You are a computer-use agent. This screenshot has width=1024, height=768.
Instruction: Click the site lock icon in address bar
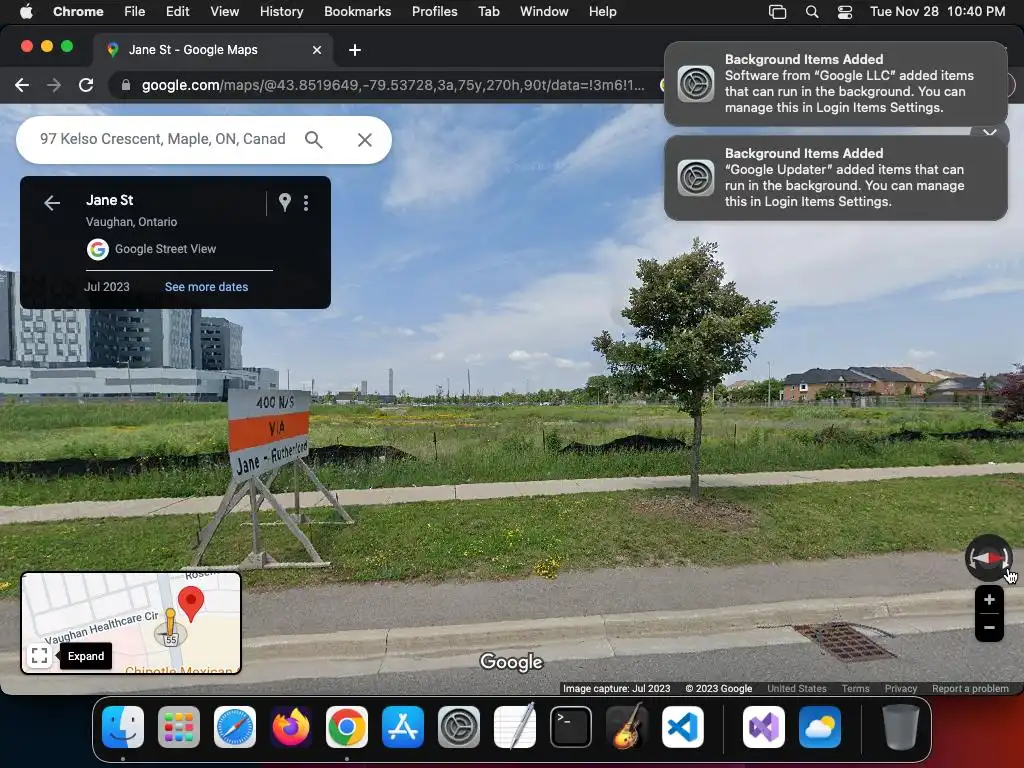(x=126, y=85)
